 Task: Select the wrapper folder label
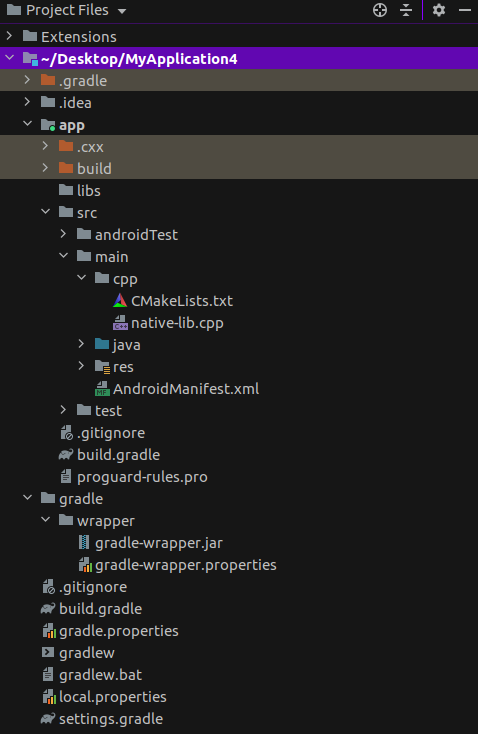point(105,521)
